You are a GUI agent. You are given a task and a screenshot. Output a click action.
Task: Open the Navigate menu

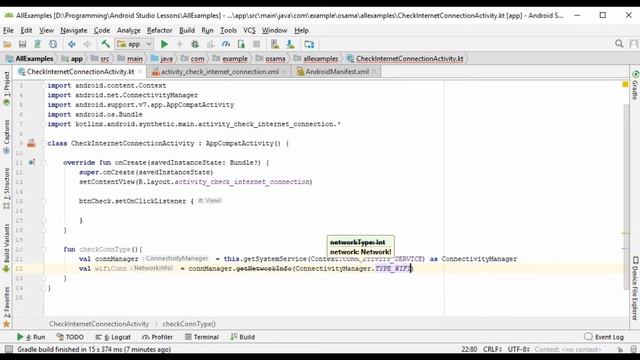[x=73, y=30]
